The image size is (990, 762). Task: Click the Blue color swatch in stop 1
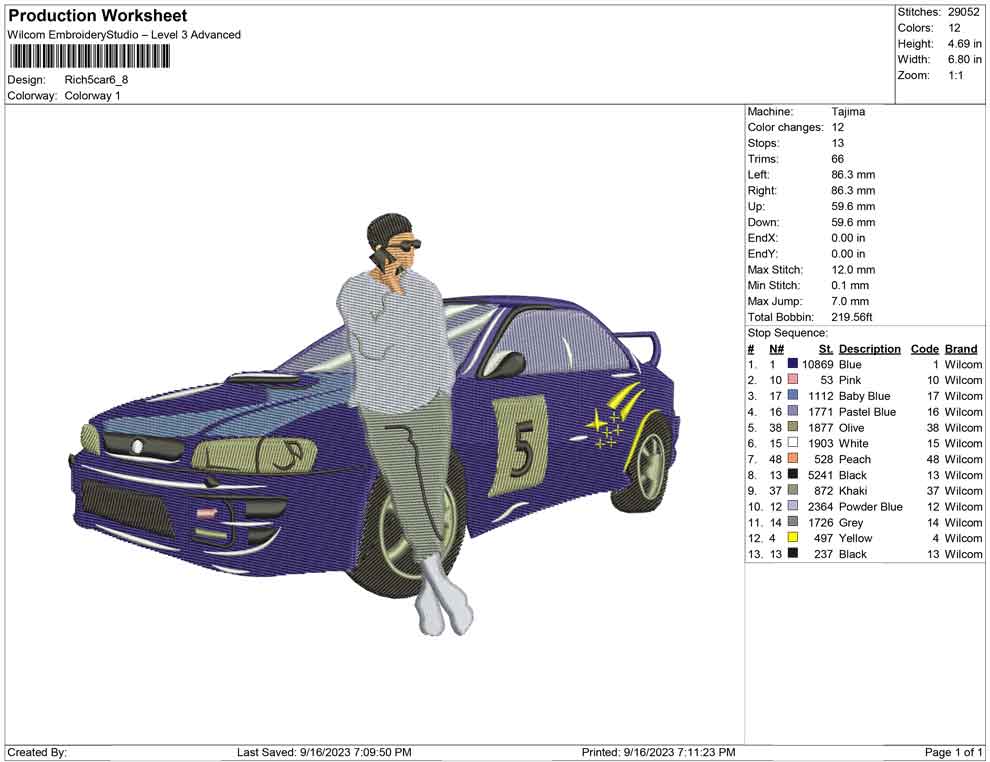click(792, 364)
